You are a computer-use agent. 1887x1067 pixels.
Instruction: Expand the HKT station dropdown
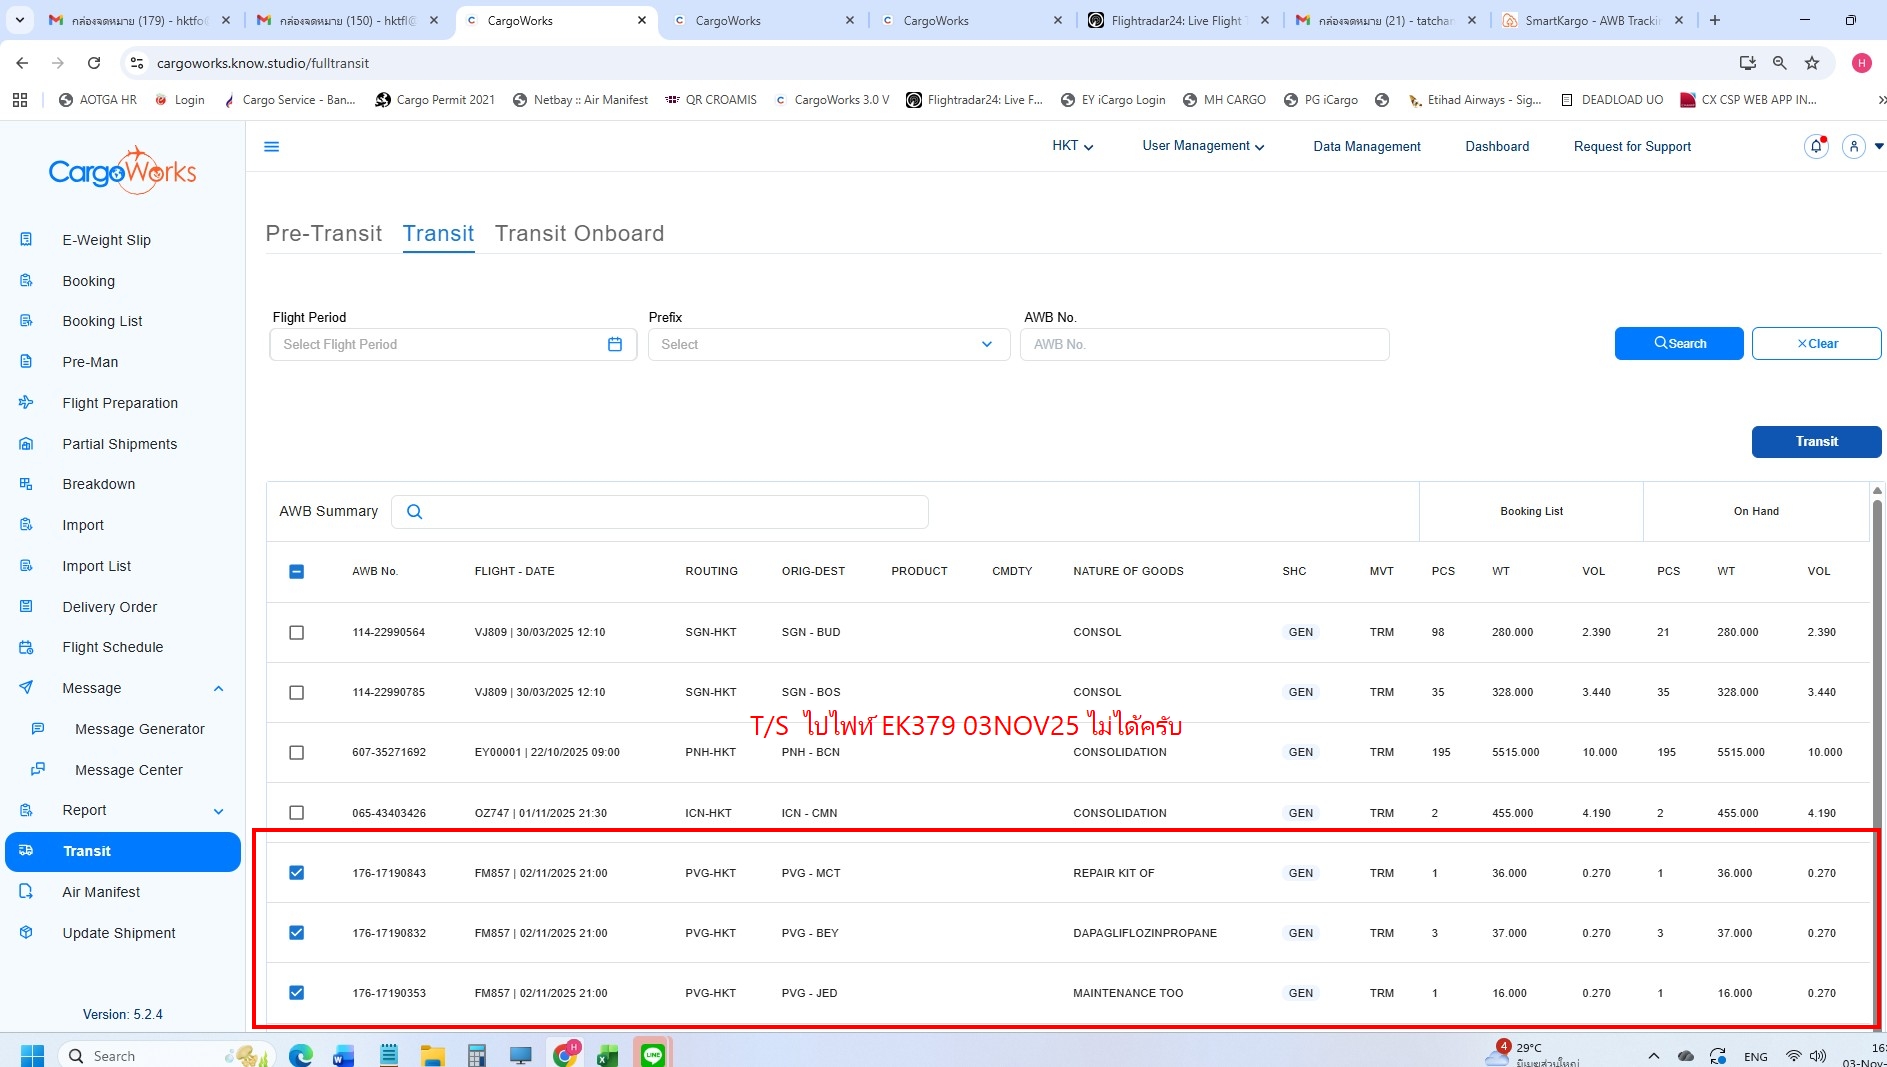(x=1072, y=146)
